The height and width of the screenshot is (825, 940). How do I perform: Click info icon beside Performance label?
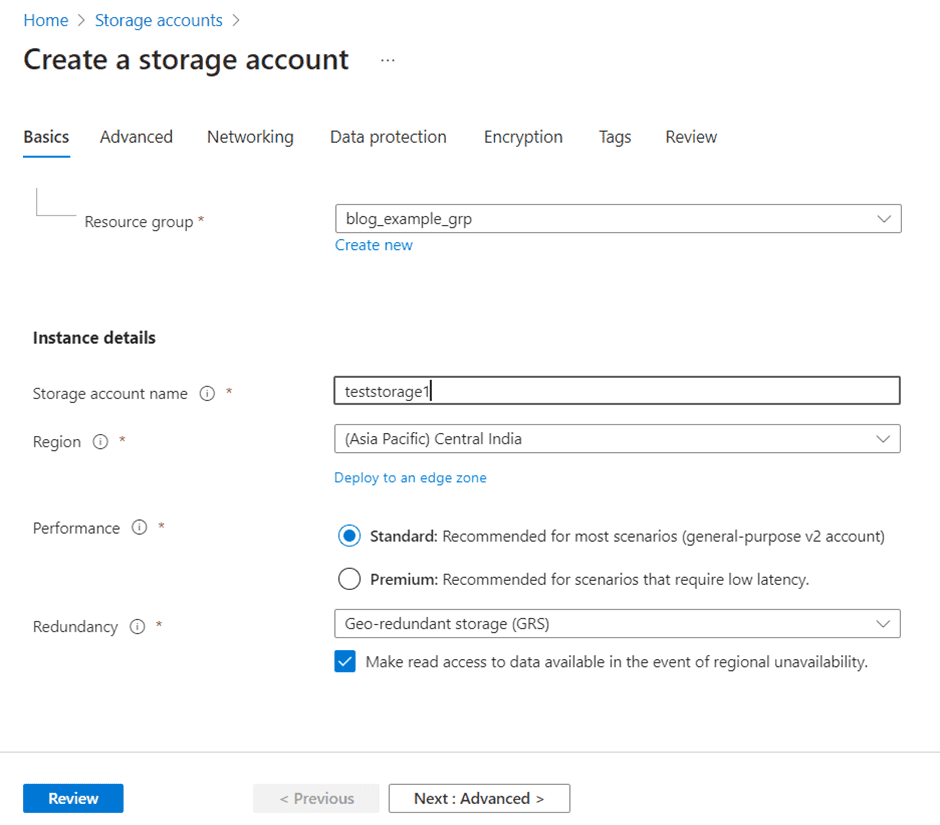[139, 528]
